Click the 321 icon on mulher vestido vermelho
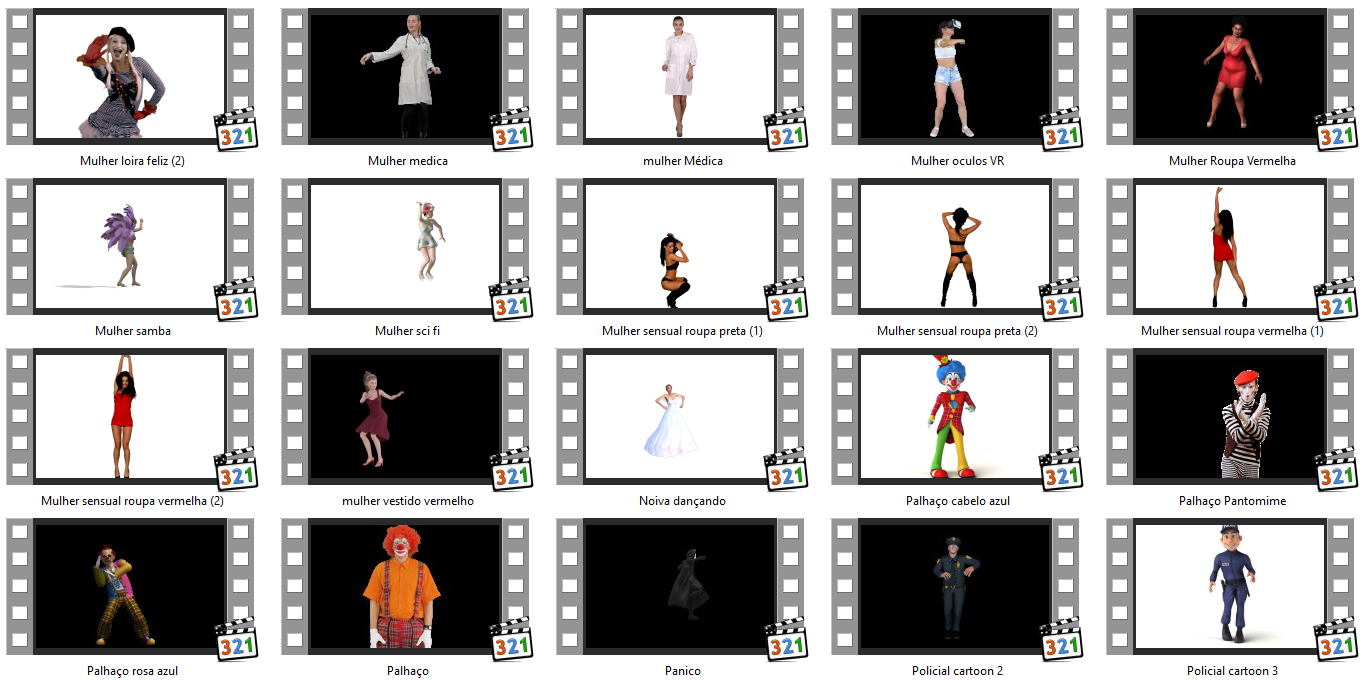 tap(511, 470)
